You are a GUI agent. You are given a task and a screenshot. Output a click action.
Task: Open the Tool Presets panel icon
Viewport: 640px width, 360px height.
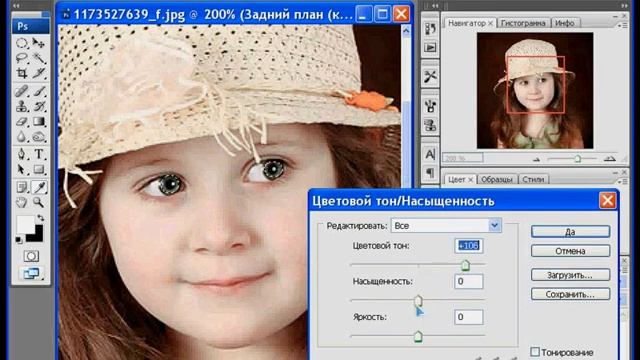coord(430,76)
